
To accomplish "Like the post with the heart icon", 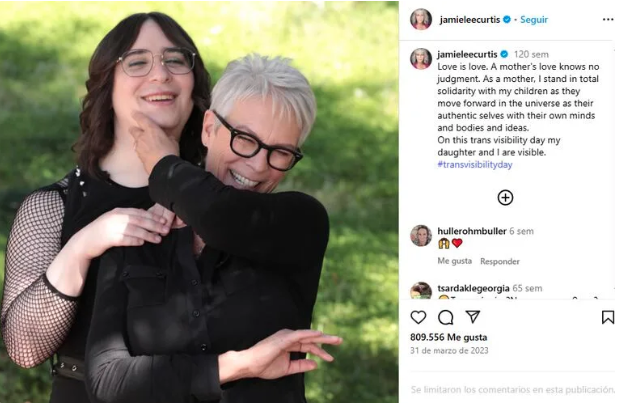I will (x=418, y=318).
